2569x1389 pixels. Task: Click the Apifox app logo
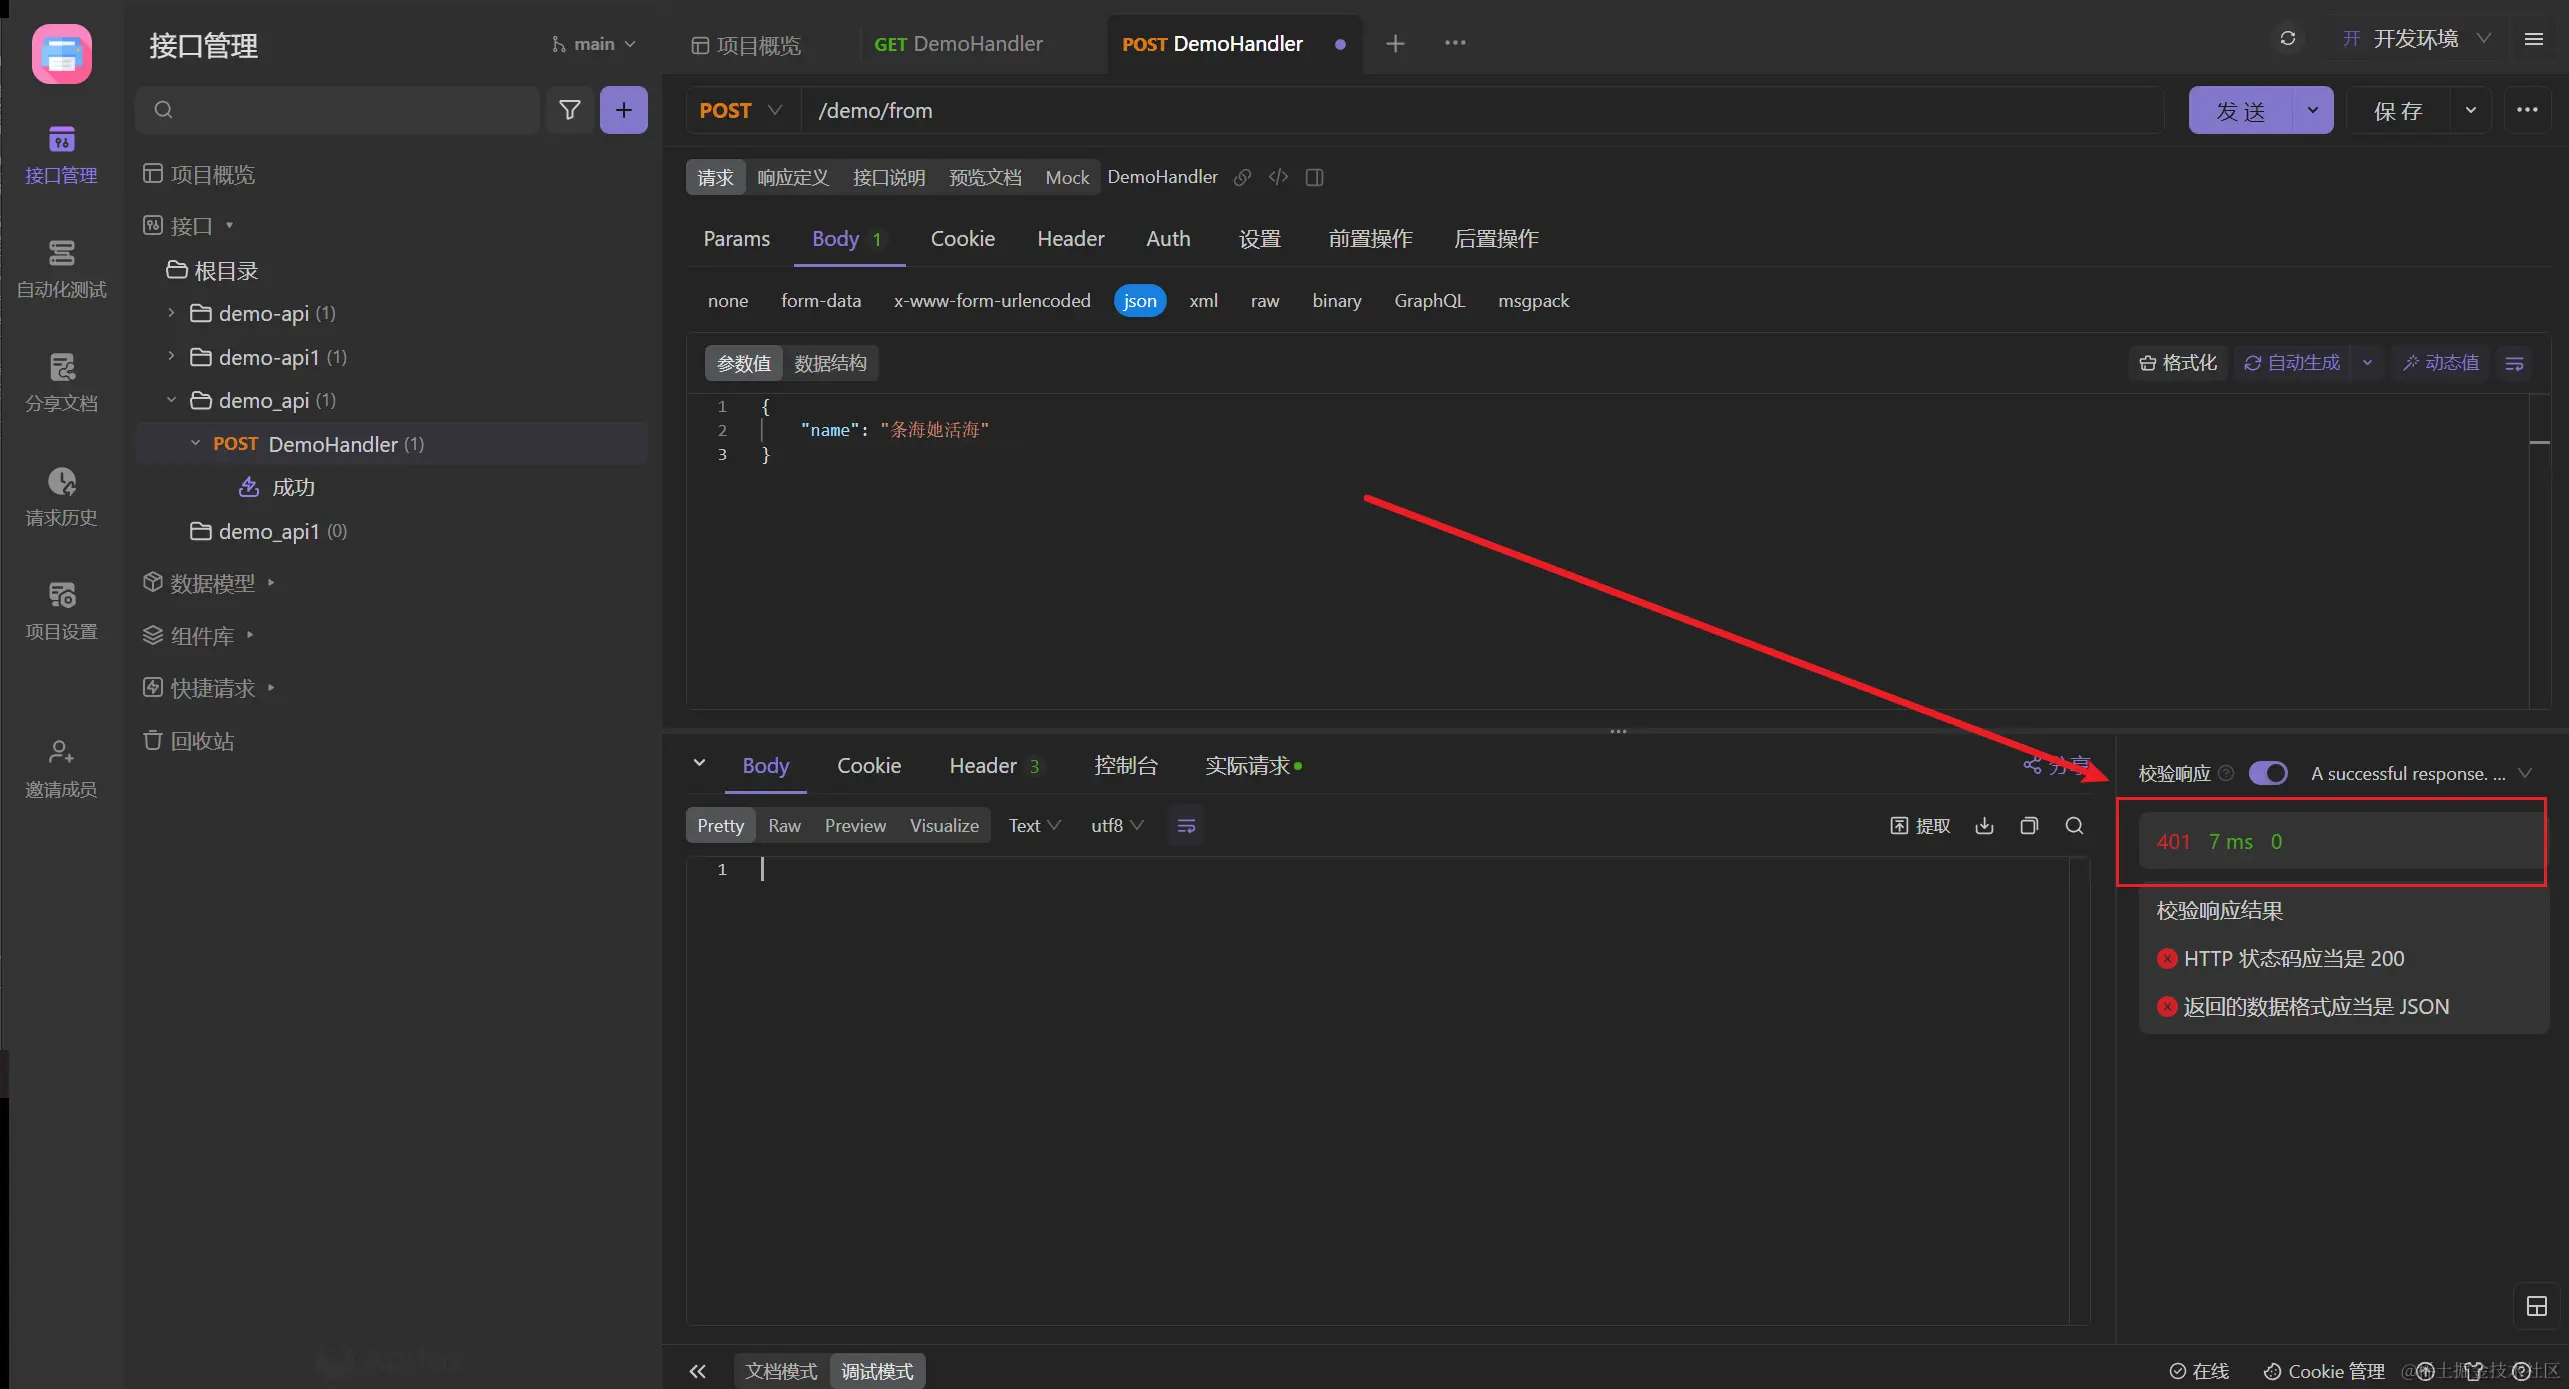61,54
